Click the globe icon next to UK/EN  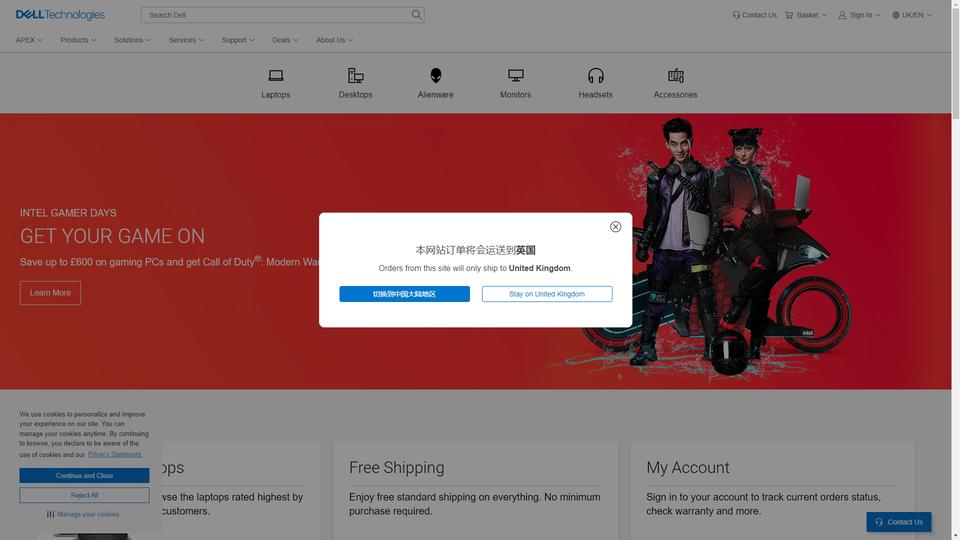pos(896,15)
